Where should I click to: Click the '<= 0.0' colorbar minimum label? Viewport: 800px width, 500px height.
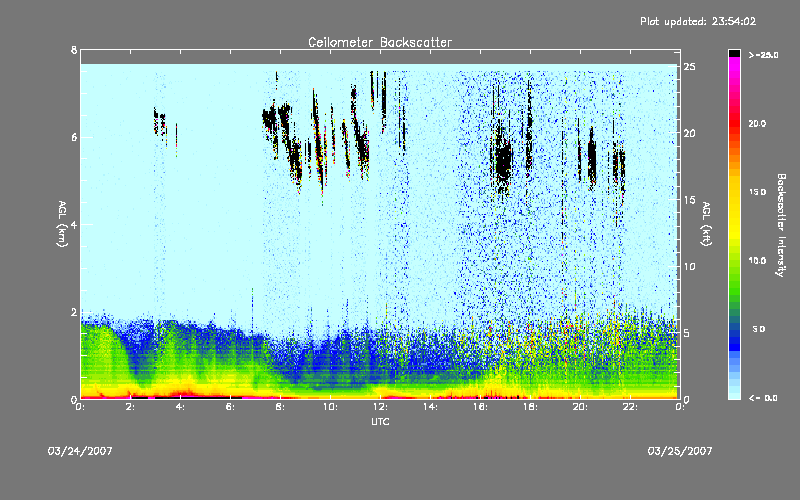763,398
